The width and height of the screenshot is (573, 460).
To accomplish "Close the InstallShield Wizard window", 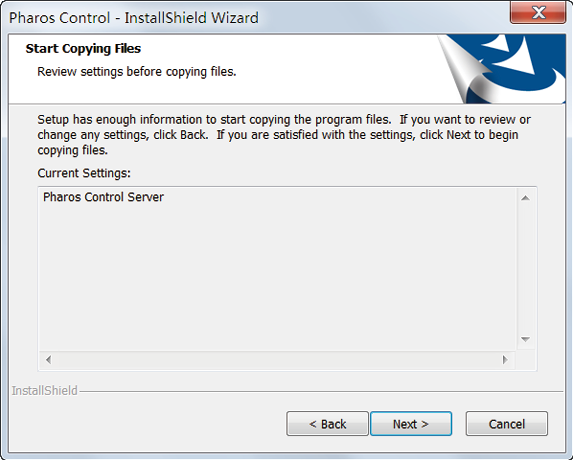I will tap(538, 12).
